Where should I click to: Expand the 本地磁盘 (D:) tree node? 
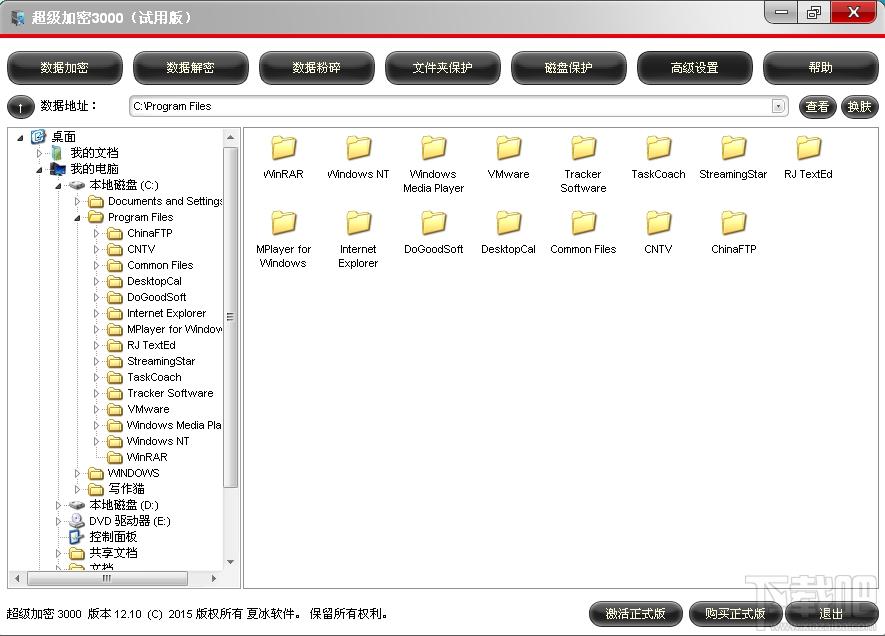pyautogui.click(x=58, y=505)
